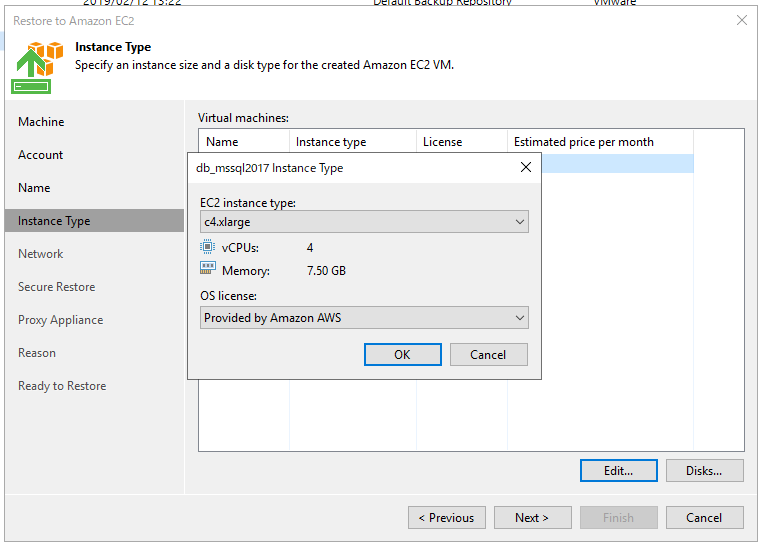
Task: Click the EC2 instance type label
Action: tap(248, 203)
